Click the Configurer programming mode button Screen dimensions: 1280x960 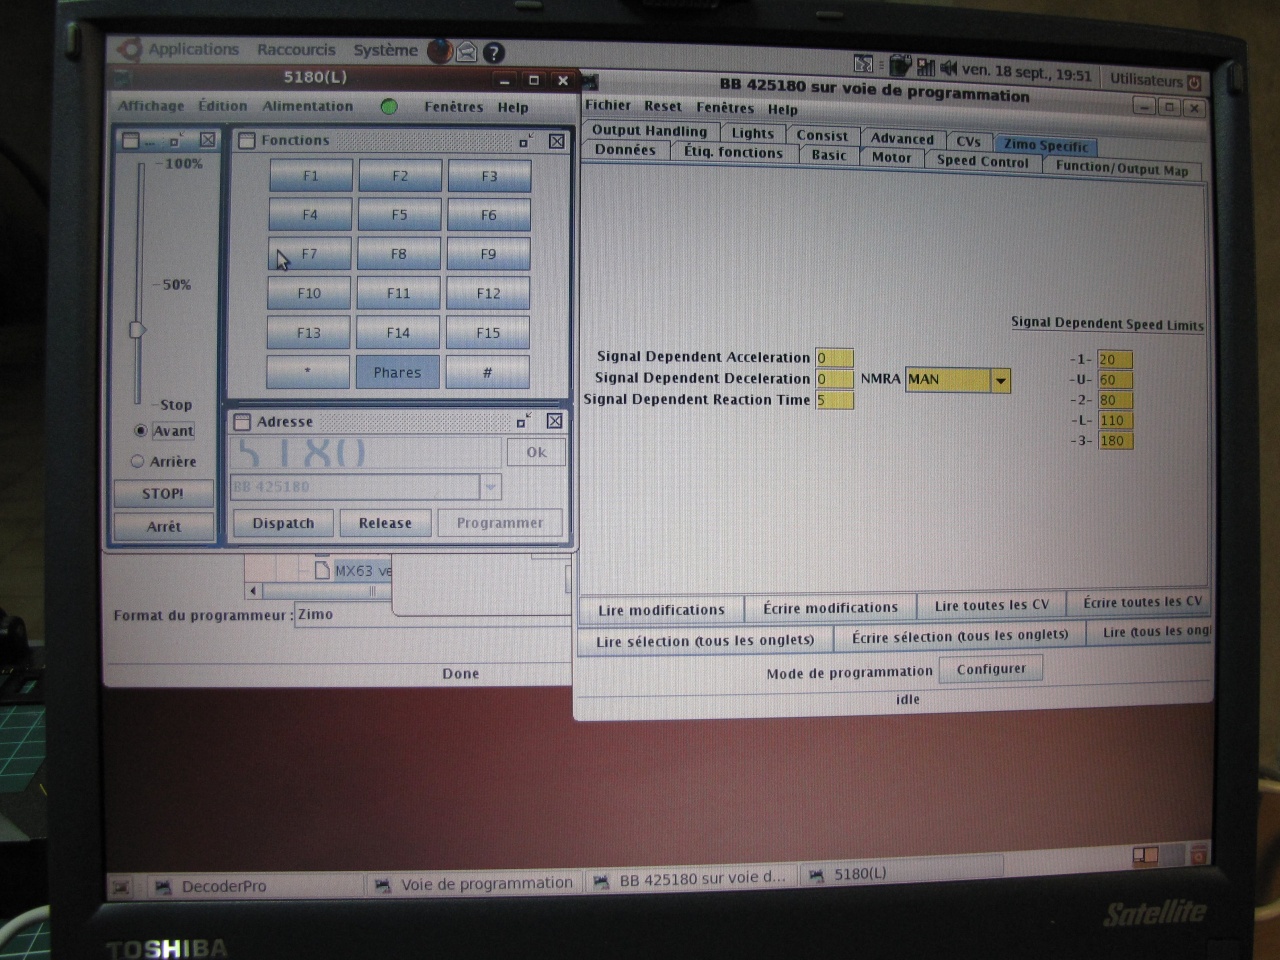pos(991,669)
